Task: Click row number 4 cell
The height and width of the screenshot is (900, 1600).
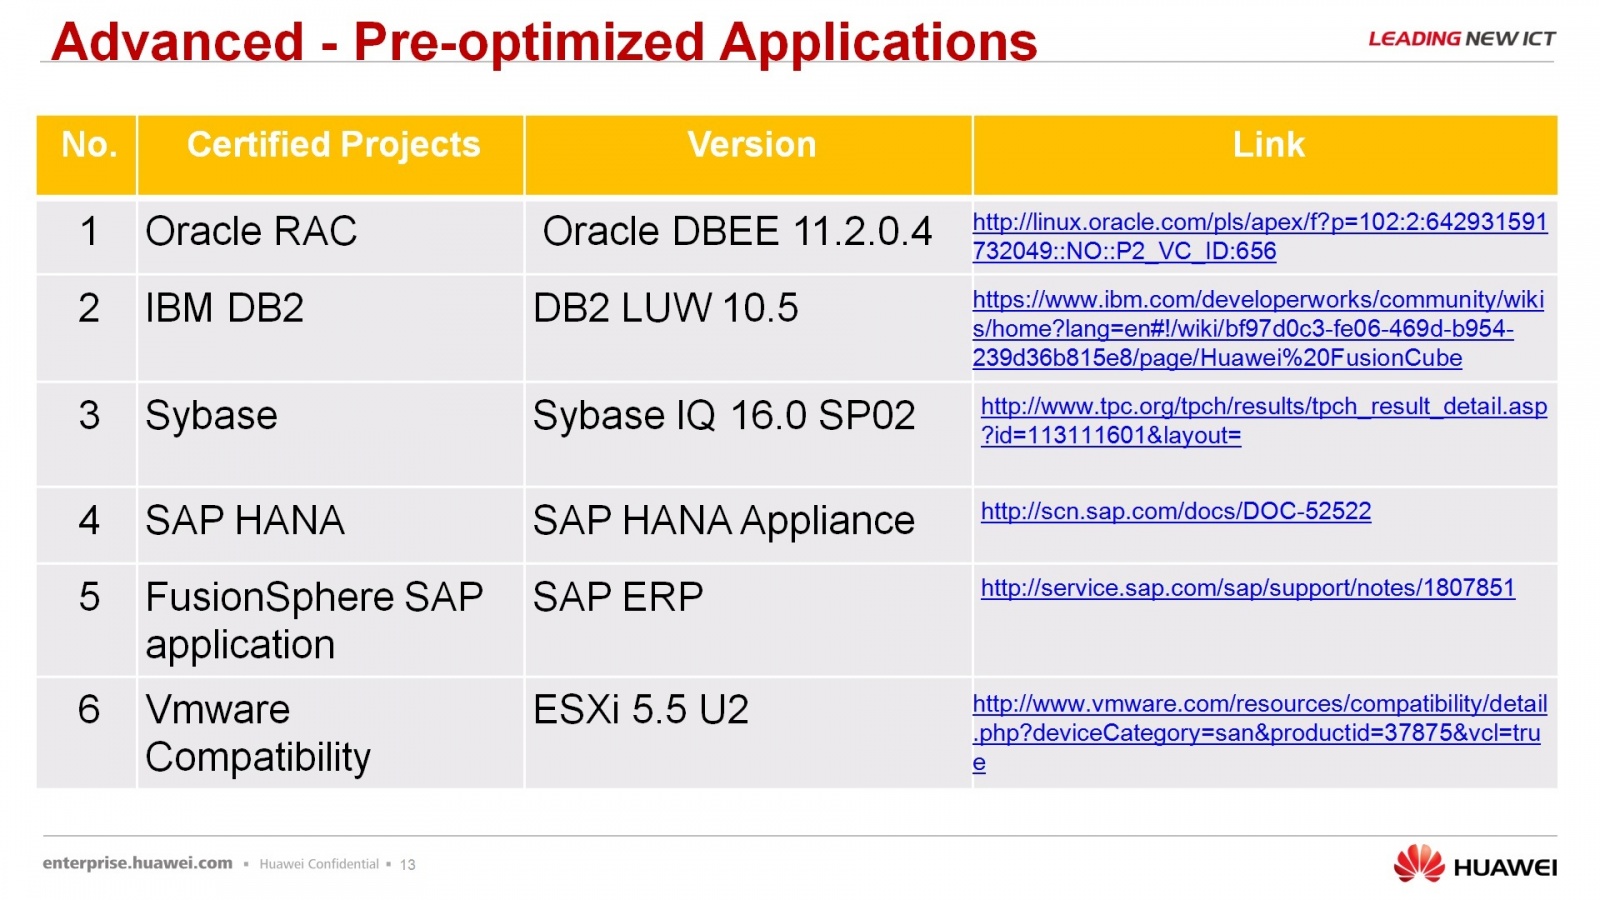Action: [x=87, y=526]
